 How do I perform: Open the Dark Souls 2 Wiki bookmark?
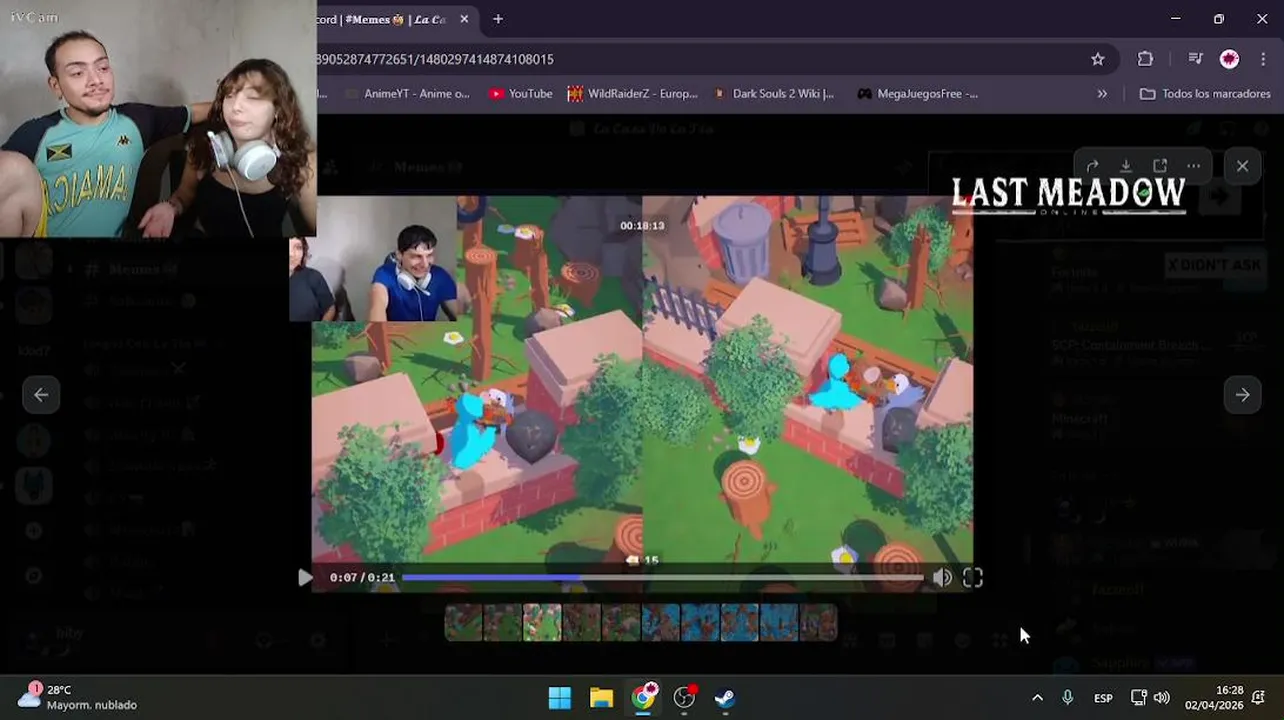[x=773, y=94]
